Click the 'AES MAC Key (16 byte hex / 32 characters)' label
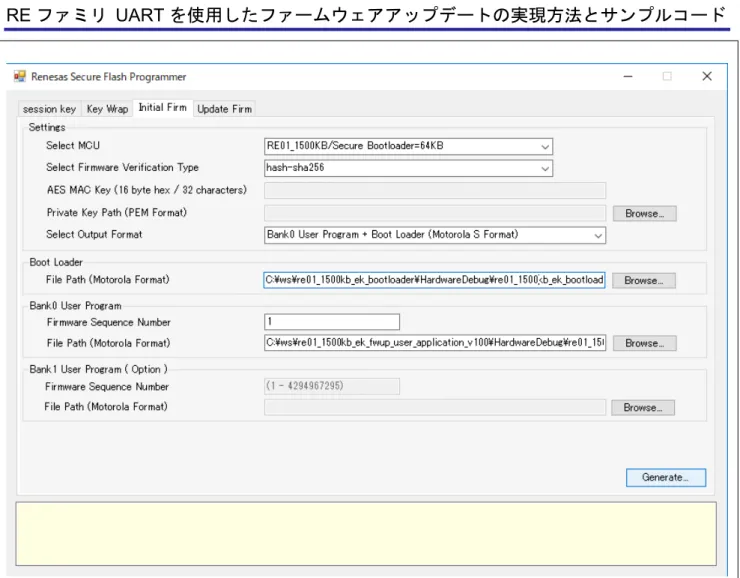Image resolution: width=740 pixels, height=578 pixels. (147, 190)
